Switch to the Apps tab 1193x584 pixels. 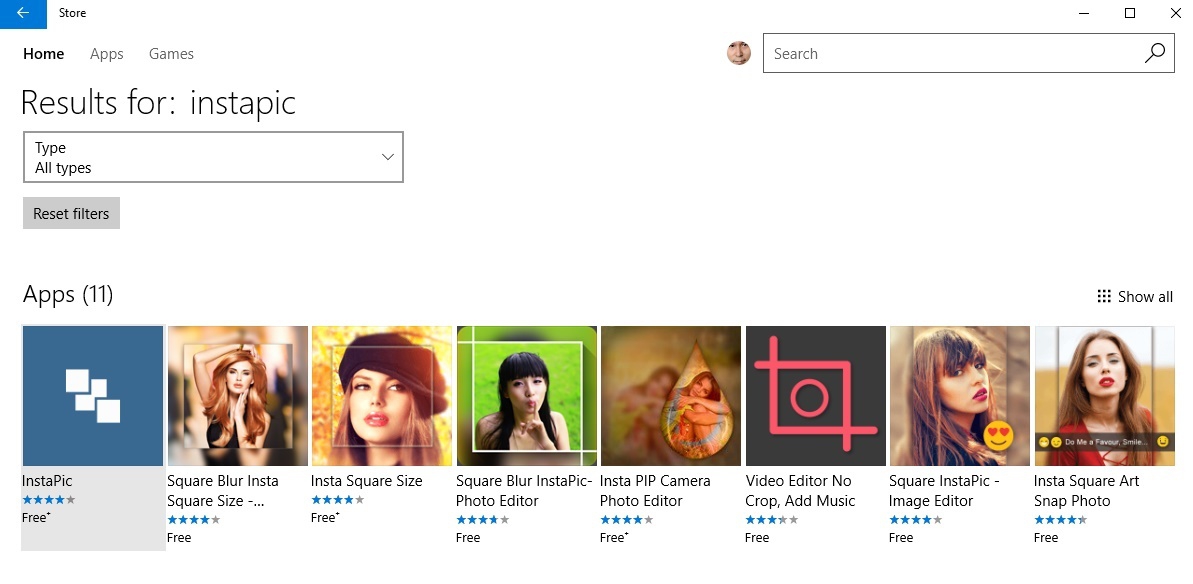point(107,54)
